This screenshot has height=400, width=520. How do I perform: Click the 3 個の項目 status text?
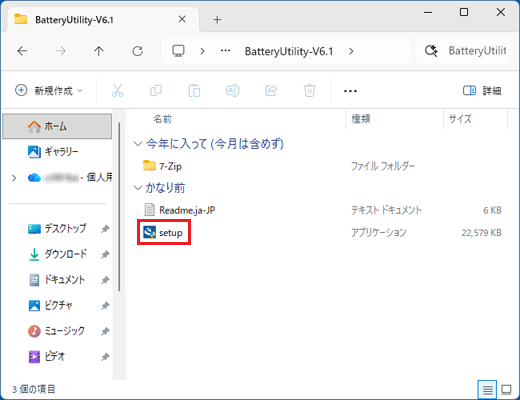[34, 389]
